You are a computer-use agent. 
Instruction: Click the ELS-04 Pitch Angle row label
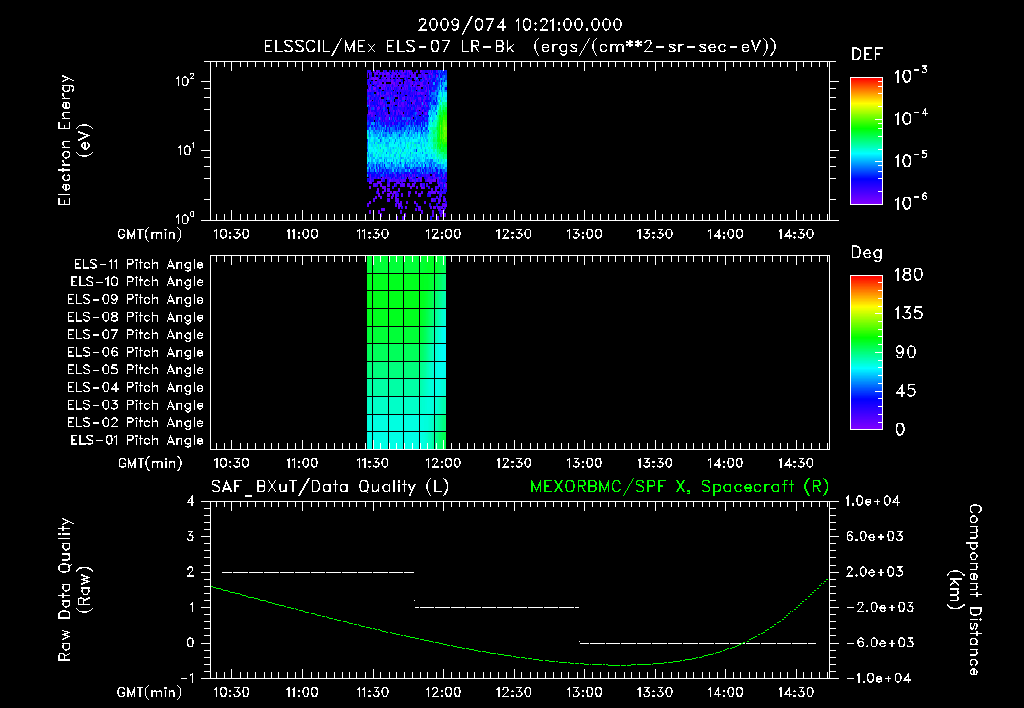pos(136,387)
